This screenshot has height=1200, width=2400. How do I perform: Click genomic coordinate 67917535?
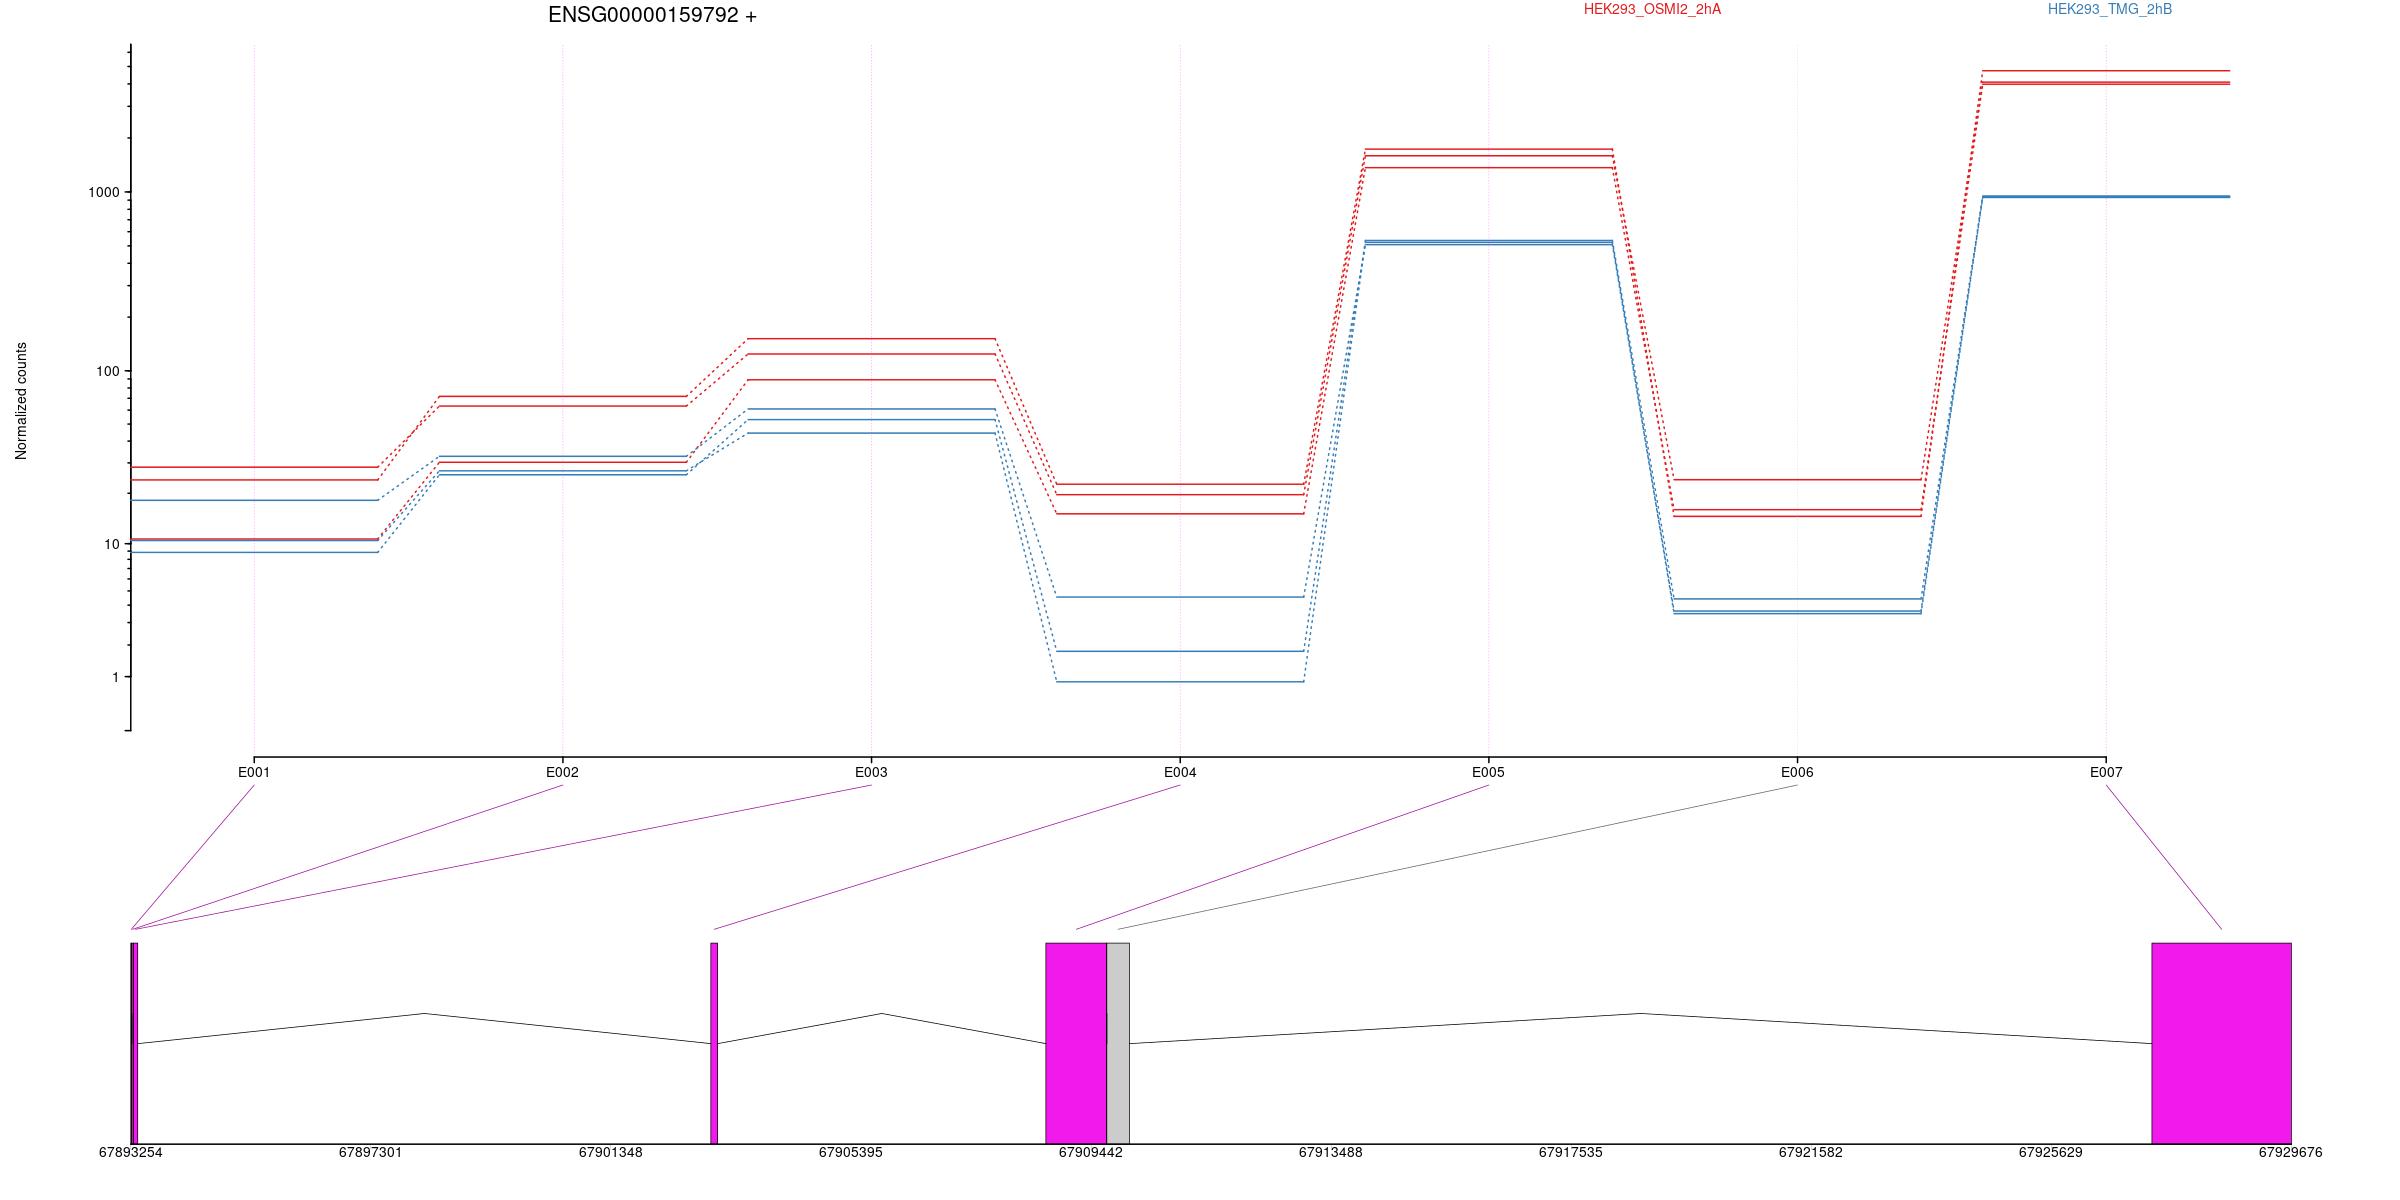1570,1152
